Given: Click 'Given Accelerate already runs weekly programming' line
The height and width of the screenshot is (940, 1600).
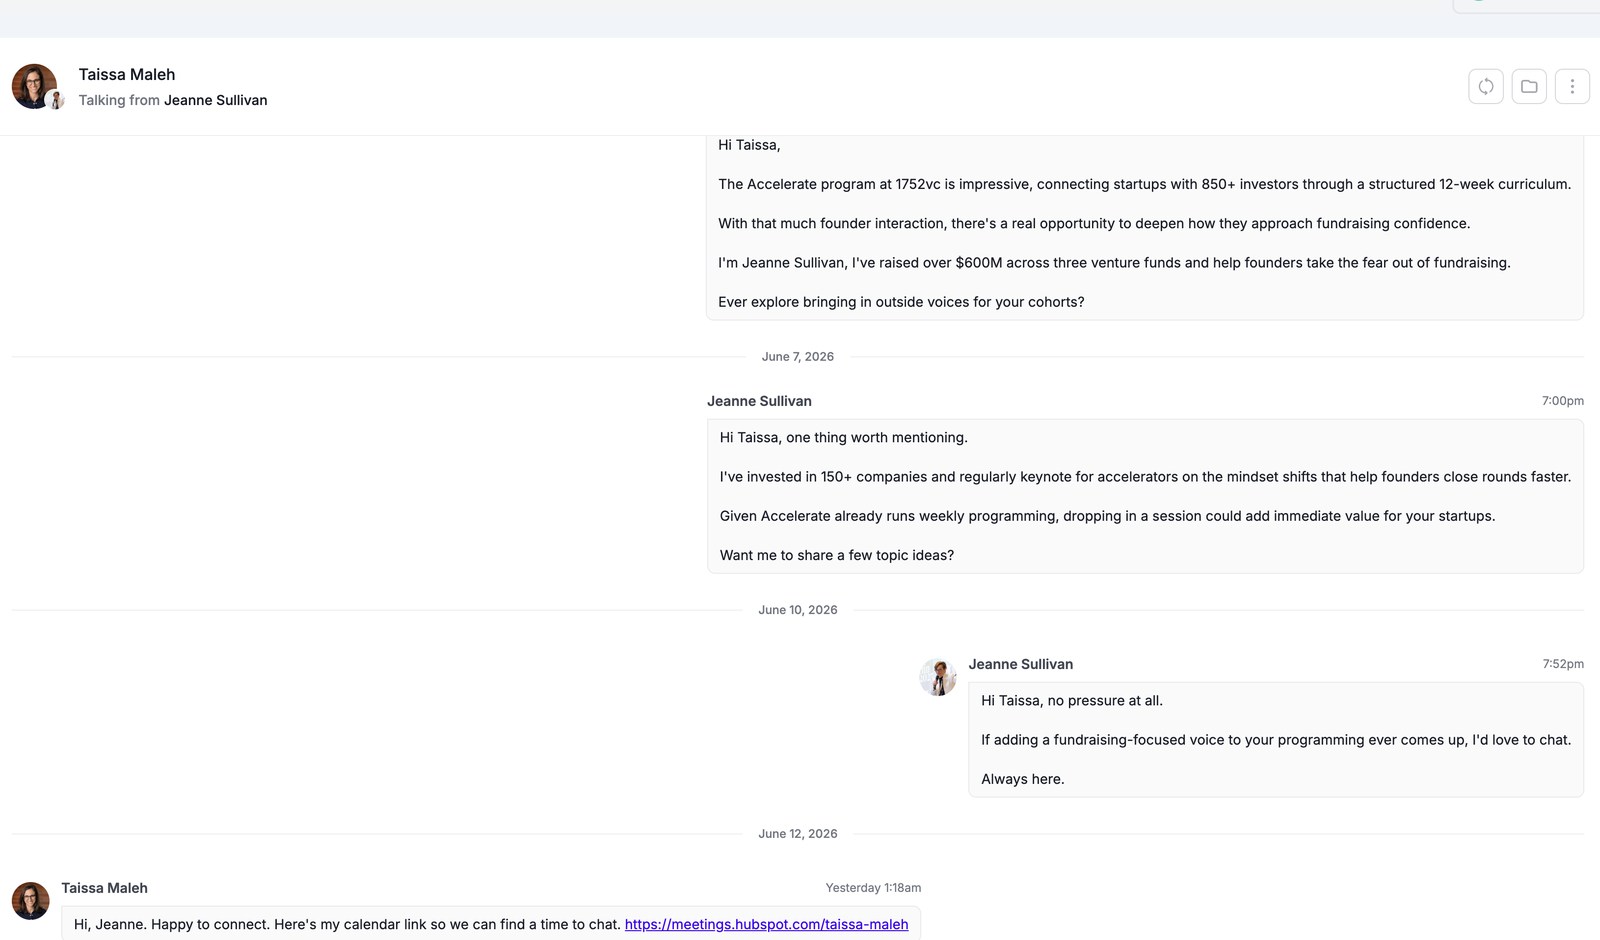Looking at the screenshot, I should 1107,516.
